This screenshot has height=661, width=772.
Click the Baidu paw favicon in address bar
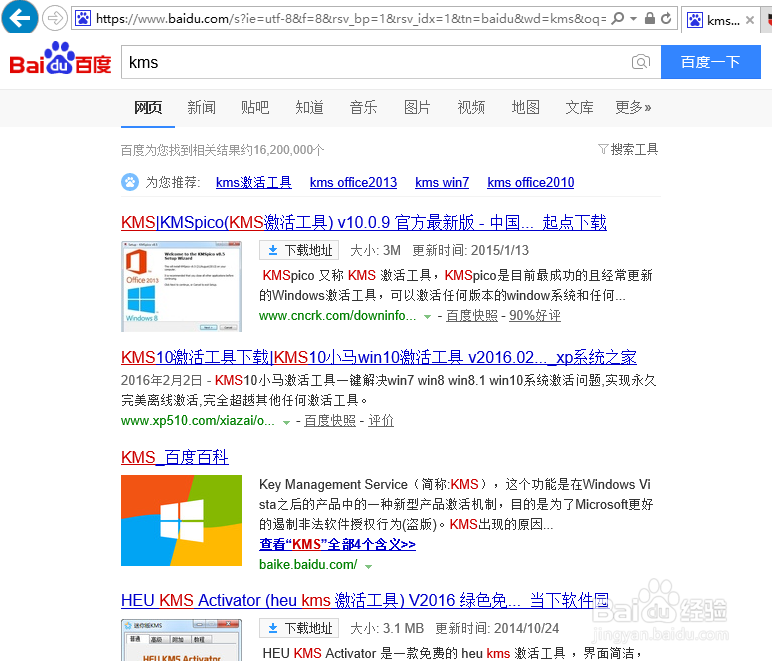tap(83, 19)
